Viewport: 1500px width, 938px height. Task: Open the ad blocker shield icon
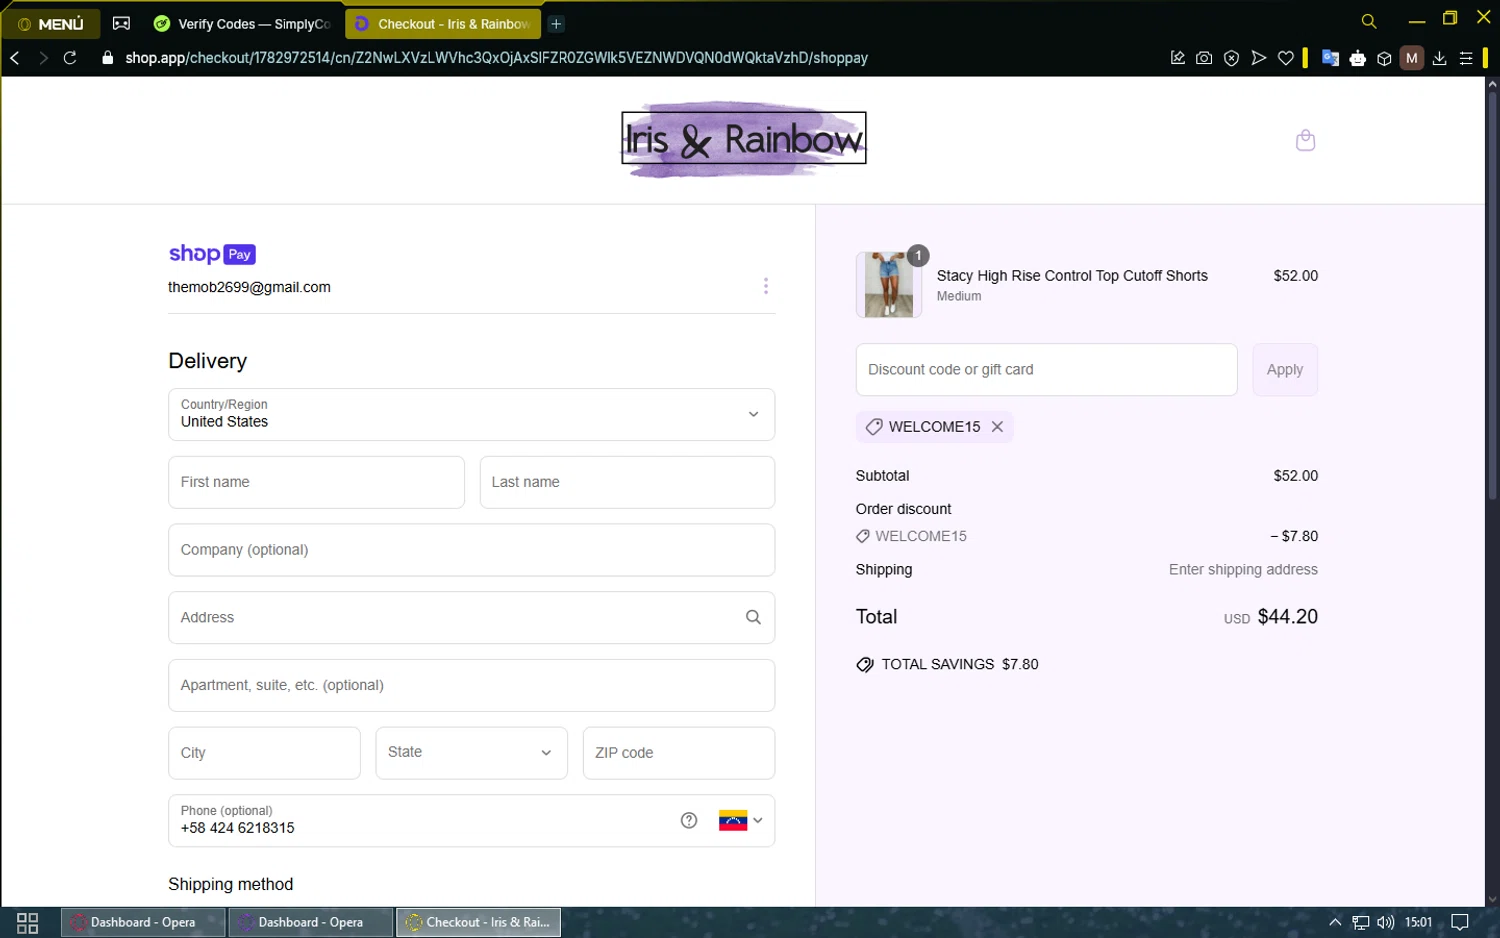click(x=1232, y=58)
